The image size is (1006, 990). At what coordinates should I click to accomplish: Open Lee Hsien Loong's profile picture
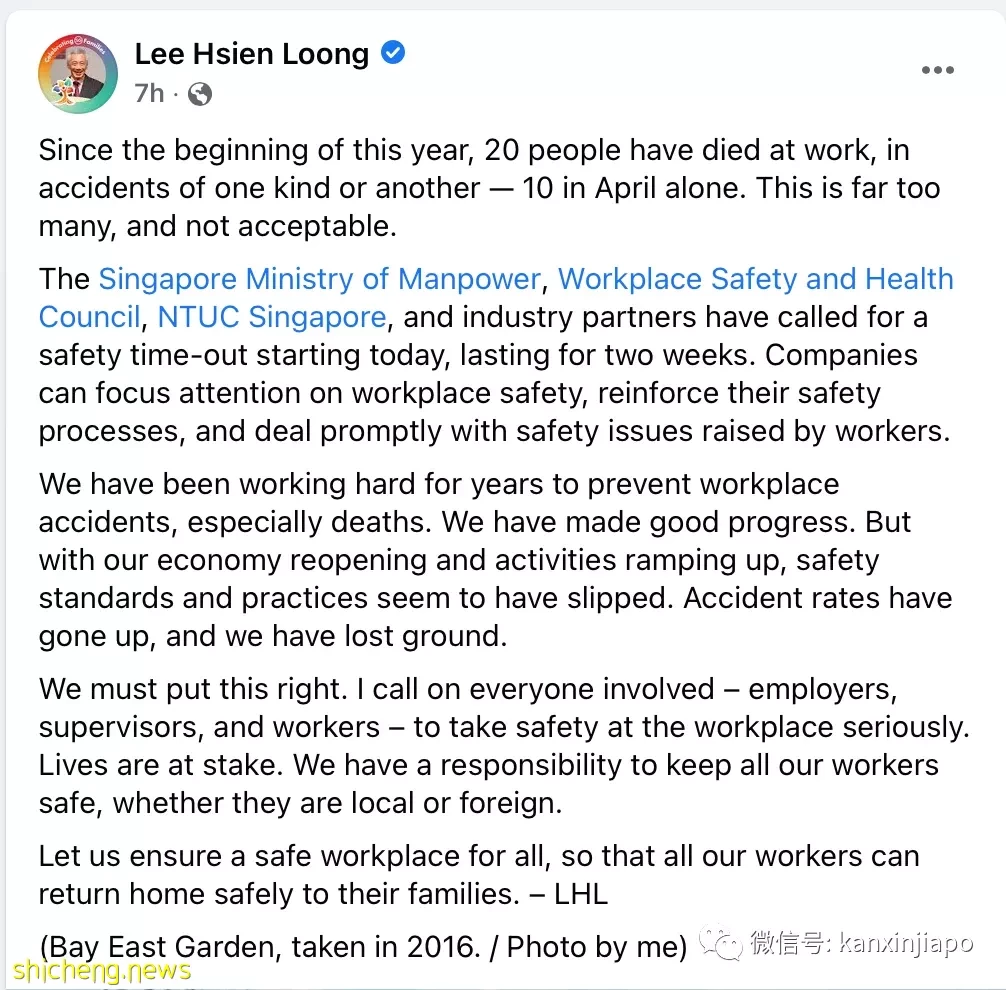click(78, 73)
